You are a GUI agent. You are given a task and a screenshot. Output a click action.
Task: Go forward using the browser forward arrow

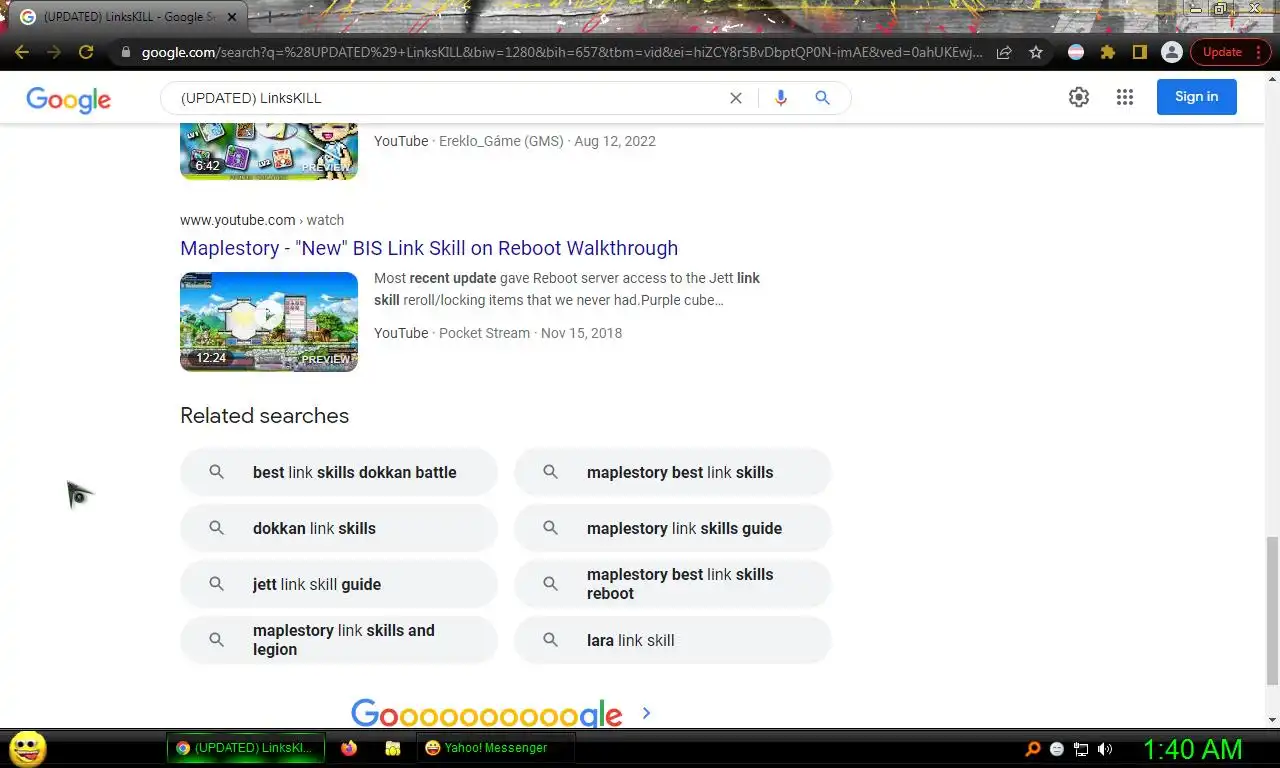point(54,52)
